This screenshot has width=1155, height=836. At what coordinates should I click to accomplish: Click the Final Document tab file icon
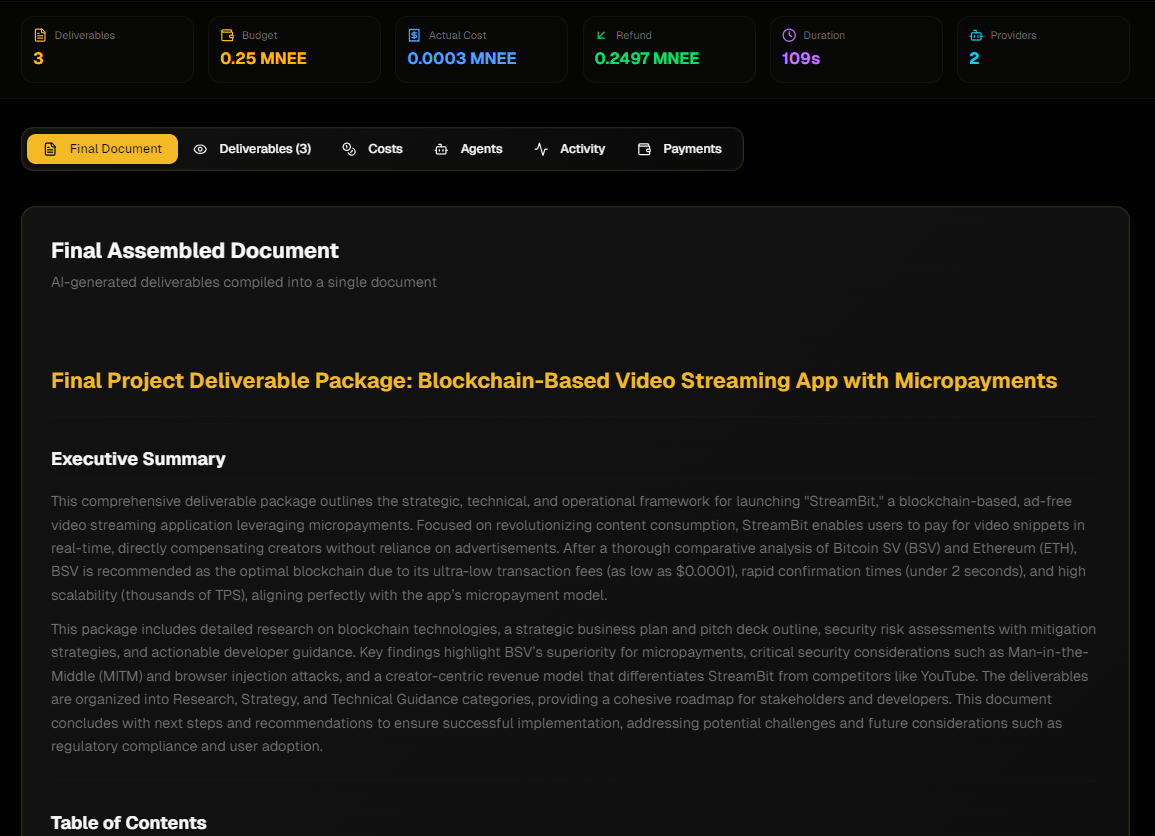pyautogui.click(x=50, y=149)
